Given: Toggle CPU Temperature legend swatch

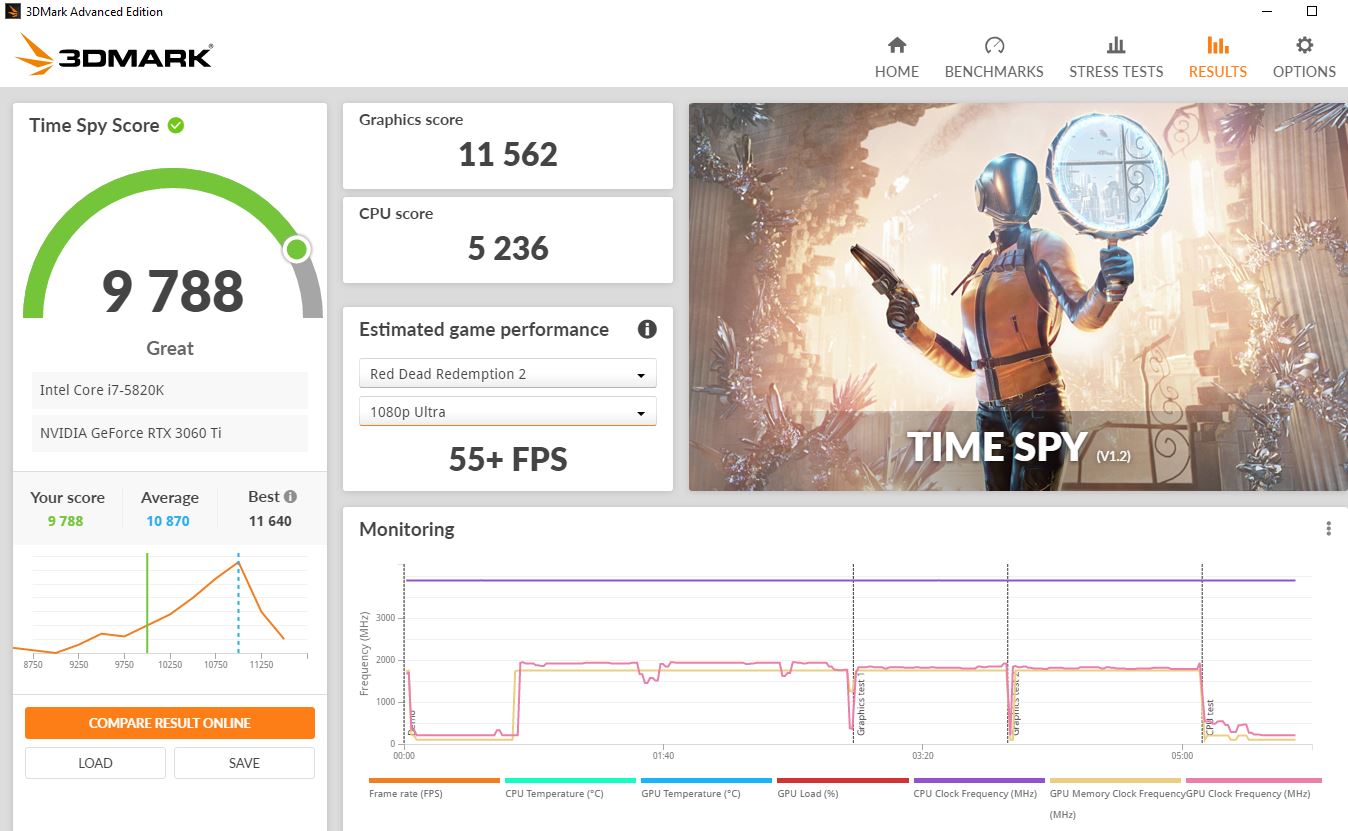Looking at the screenshot, I should tap(570, 780).
